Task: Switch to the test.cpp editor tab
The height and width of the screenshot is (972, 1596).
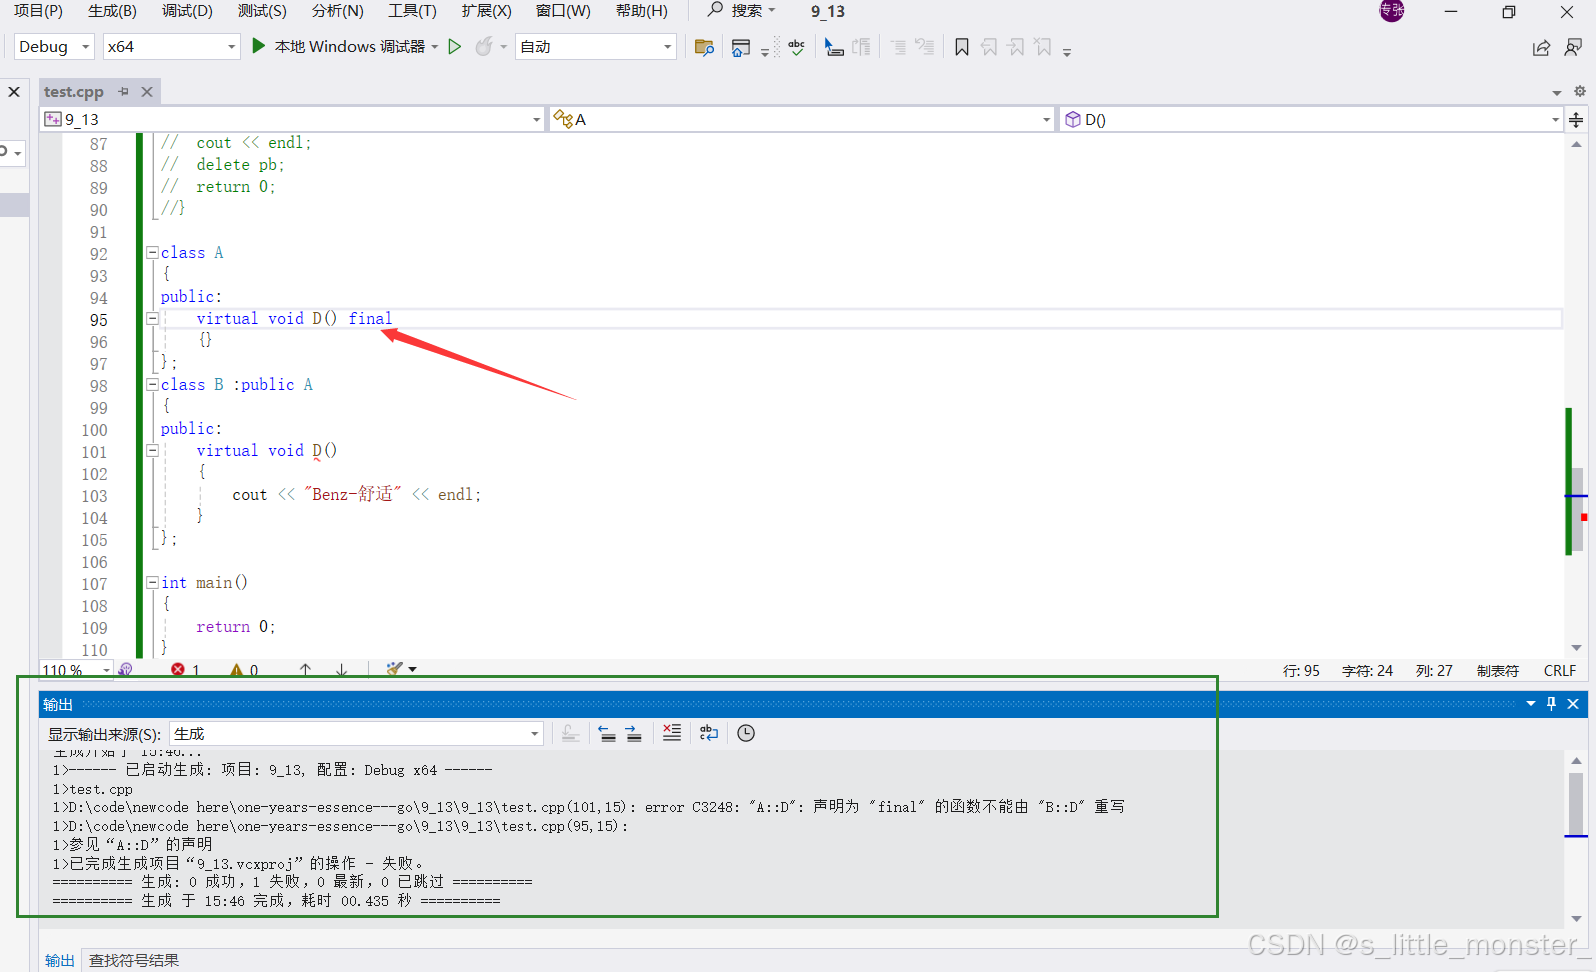Action: [x=74, y=92]
